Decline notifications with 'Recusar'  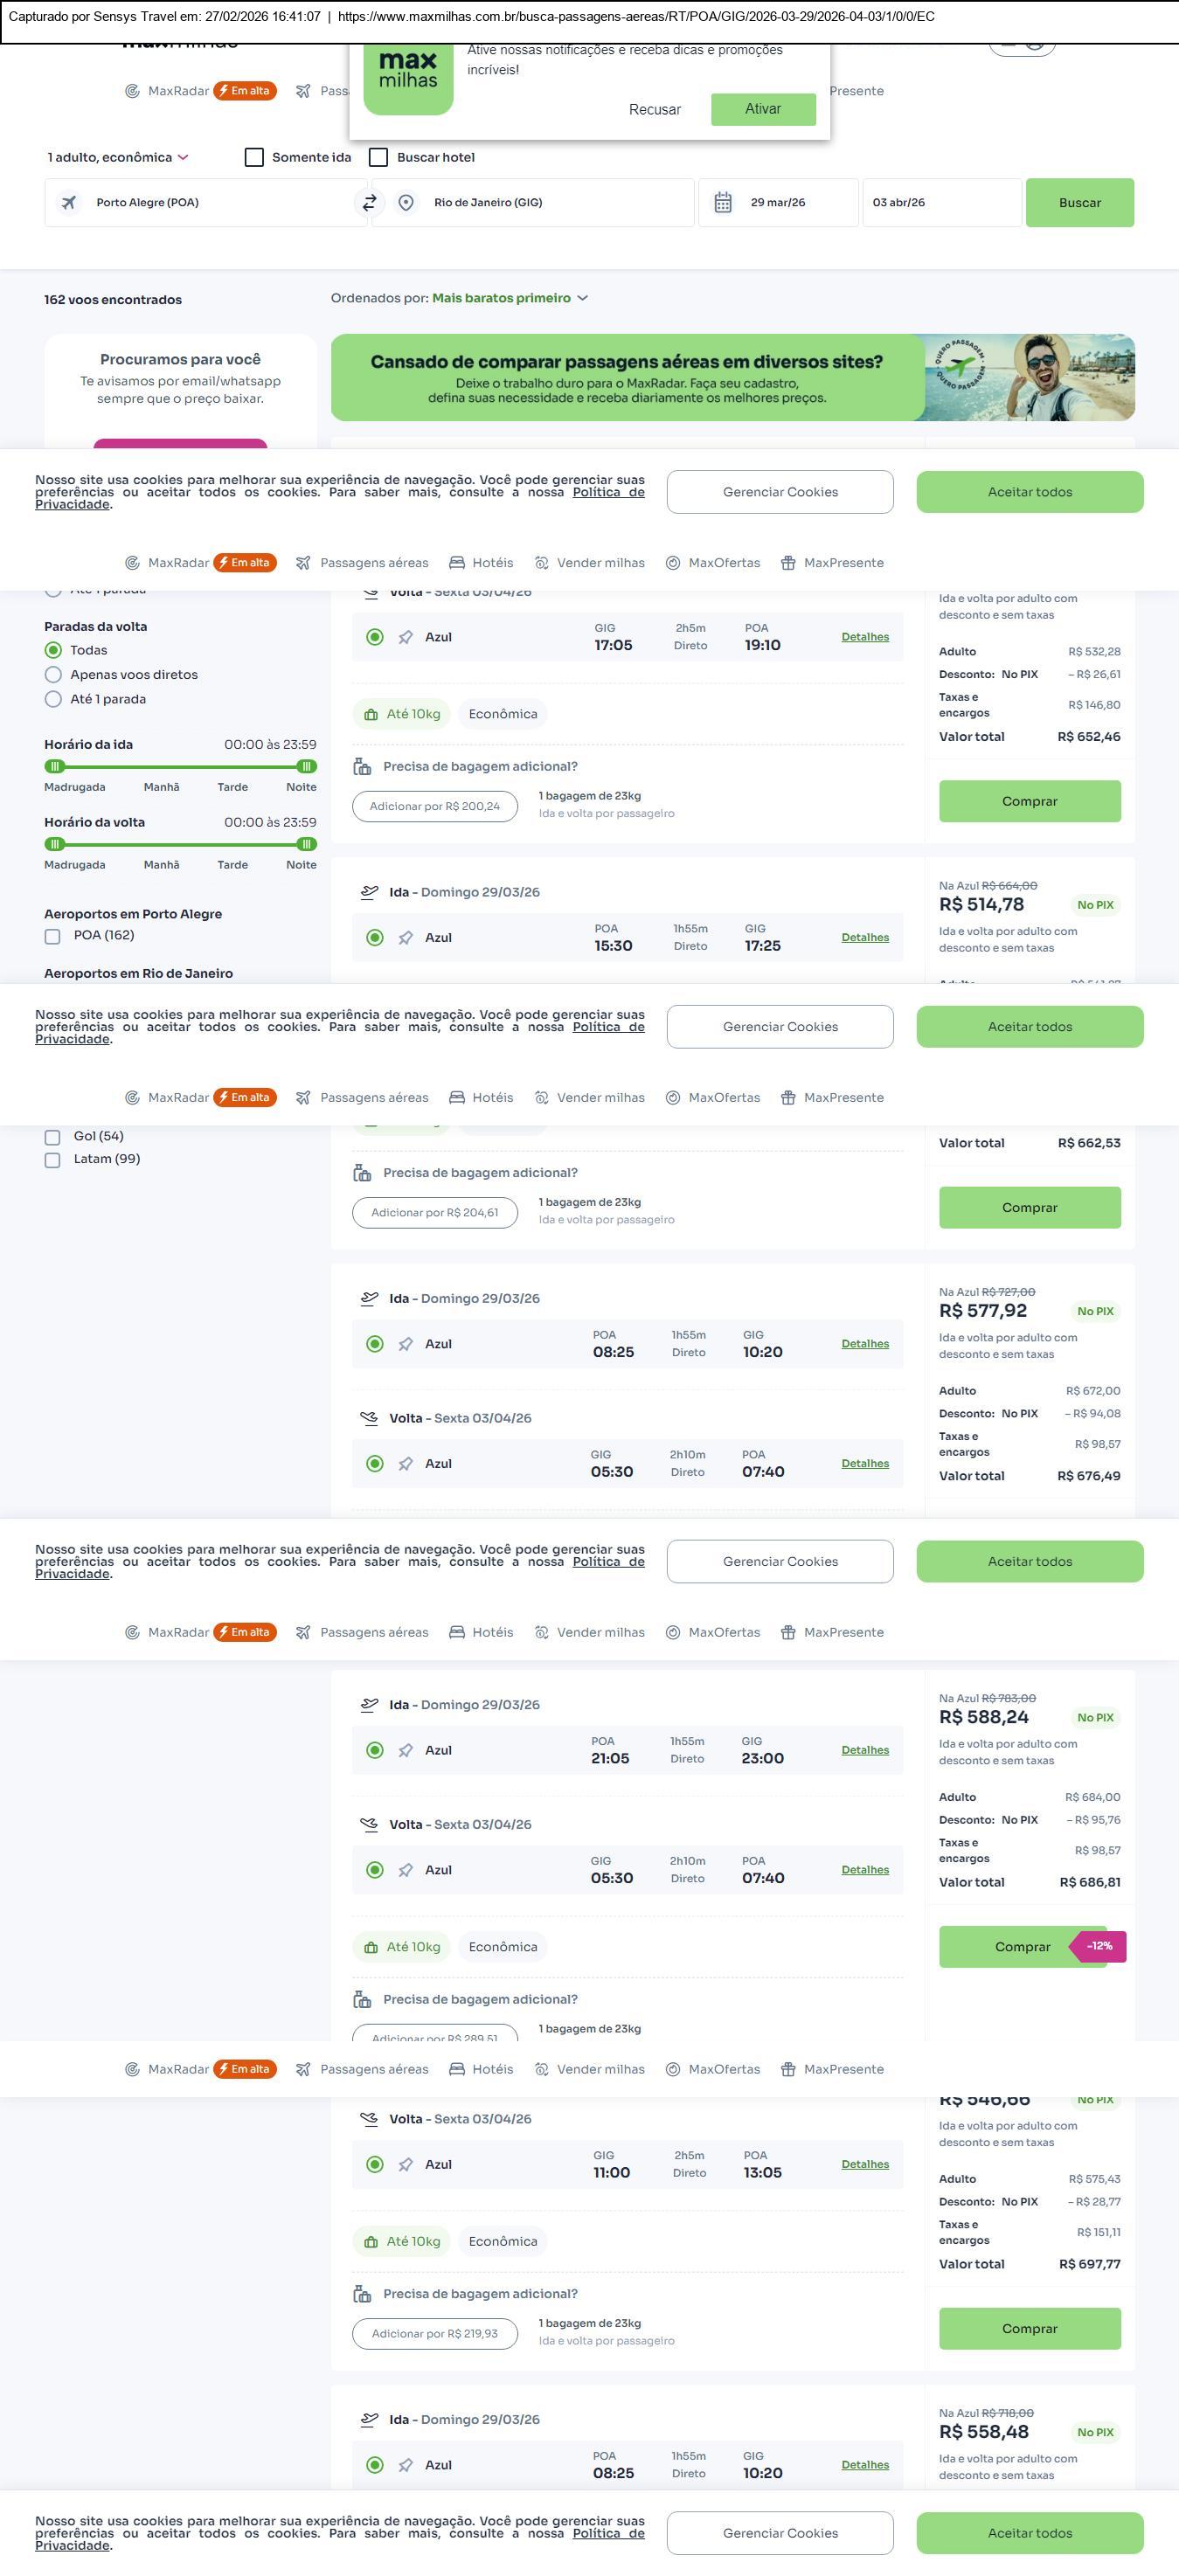(655, 110)
